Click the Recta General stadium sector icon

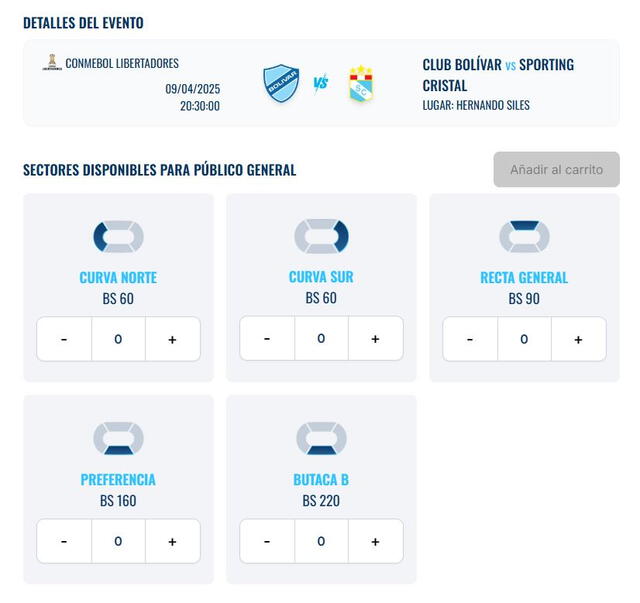[524, 237]
